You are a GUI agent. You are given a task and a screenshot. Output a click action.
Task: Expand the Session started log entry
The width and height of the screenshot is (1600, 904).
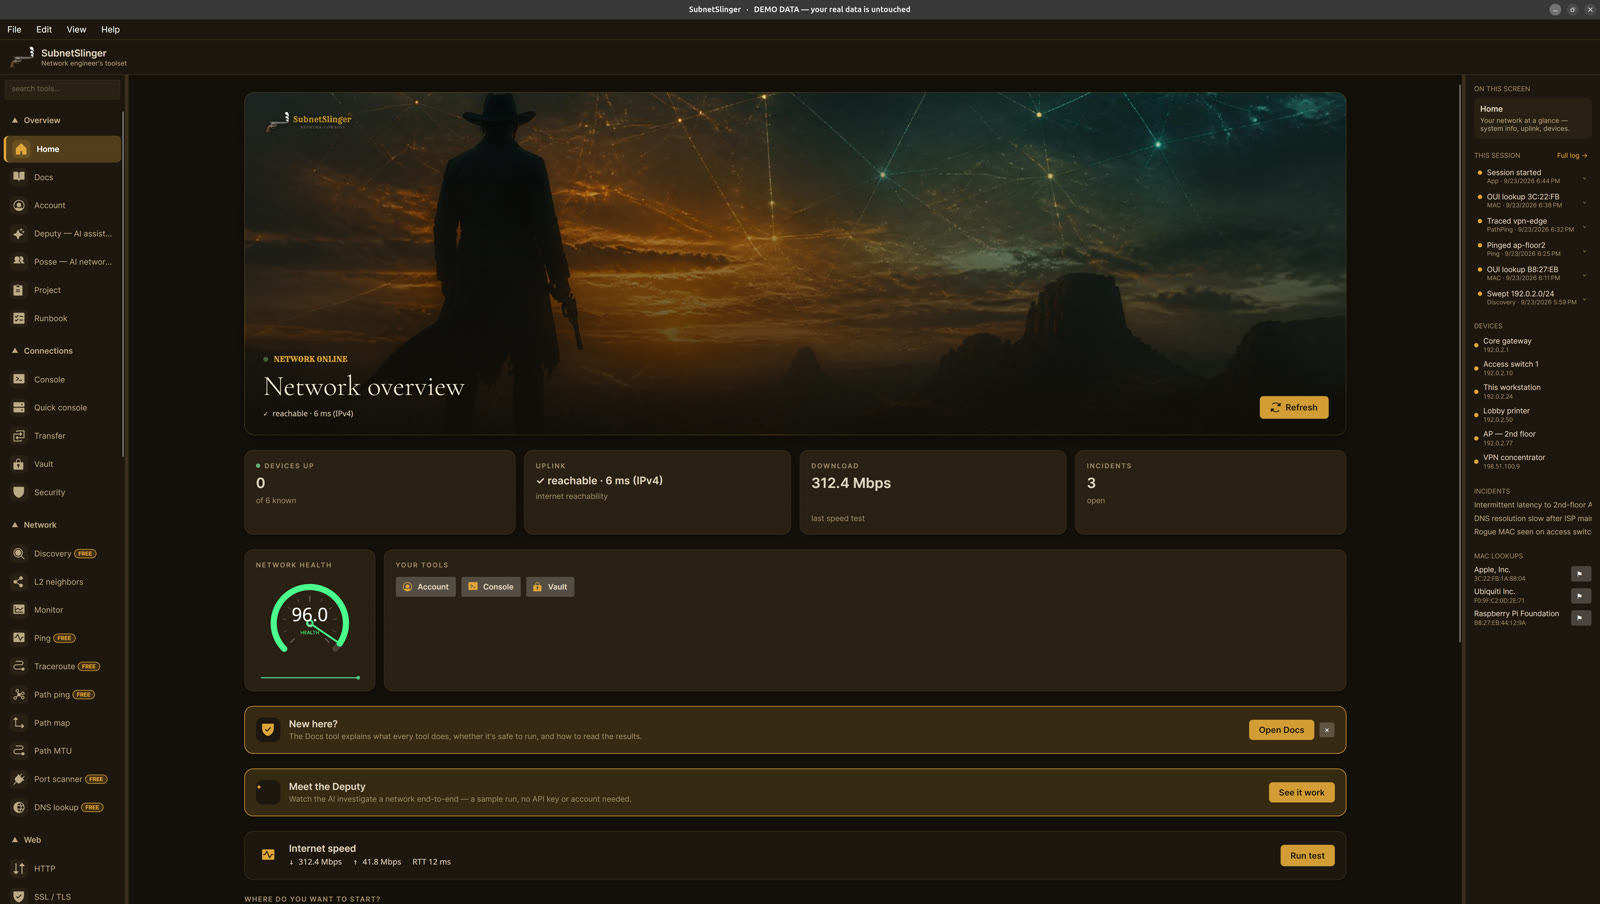tap(1584, 177)
